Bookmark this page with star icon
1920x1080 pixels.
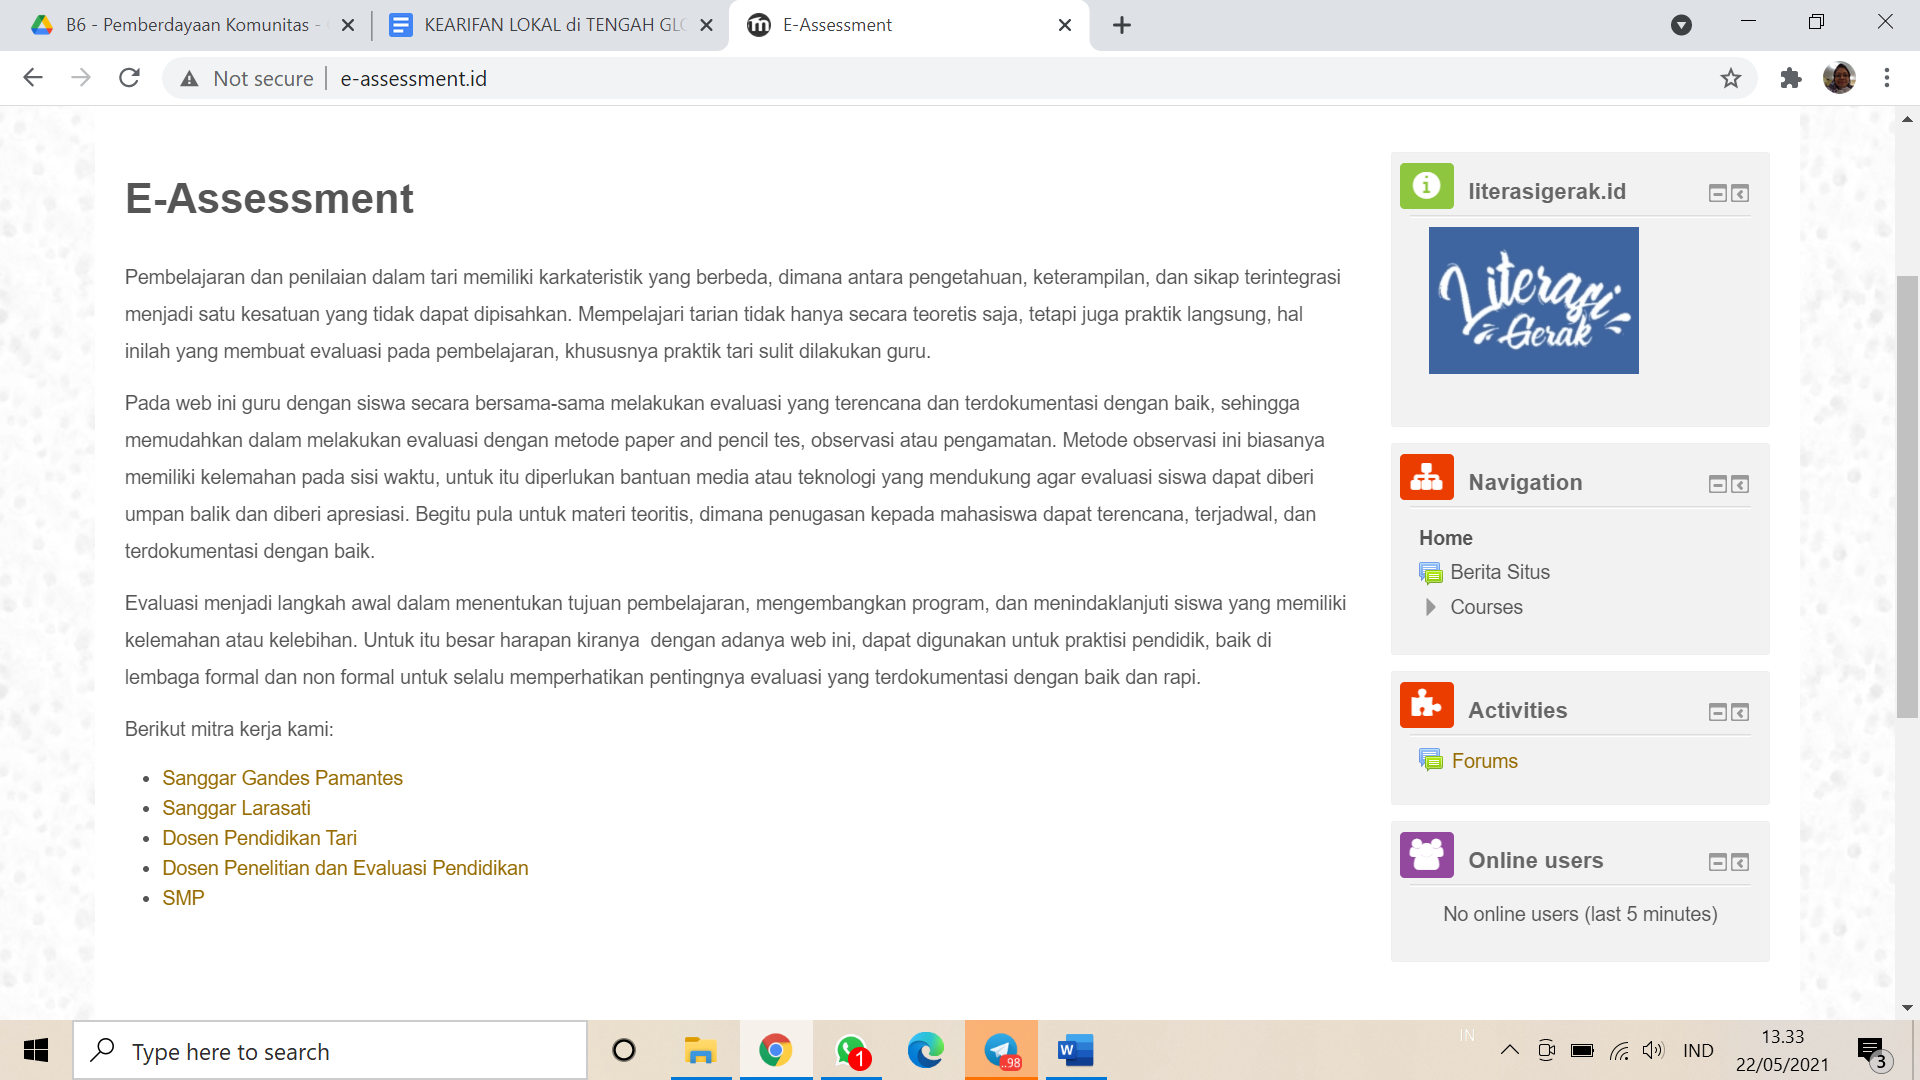(x=1731, y=78)
